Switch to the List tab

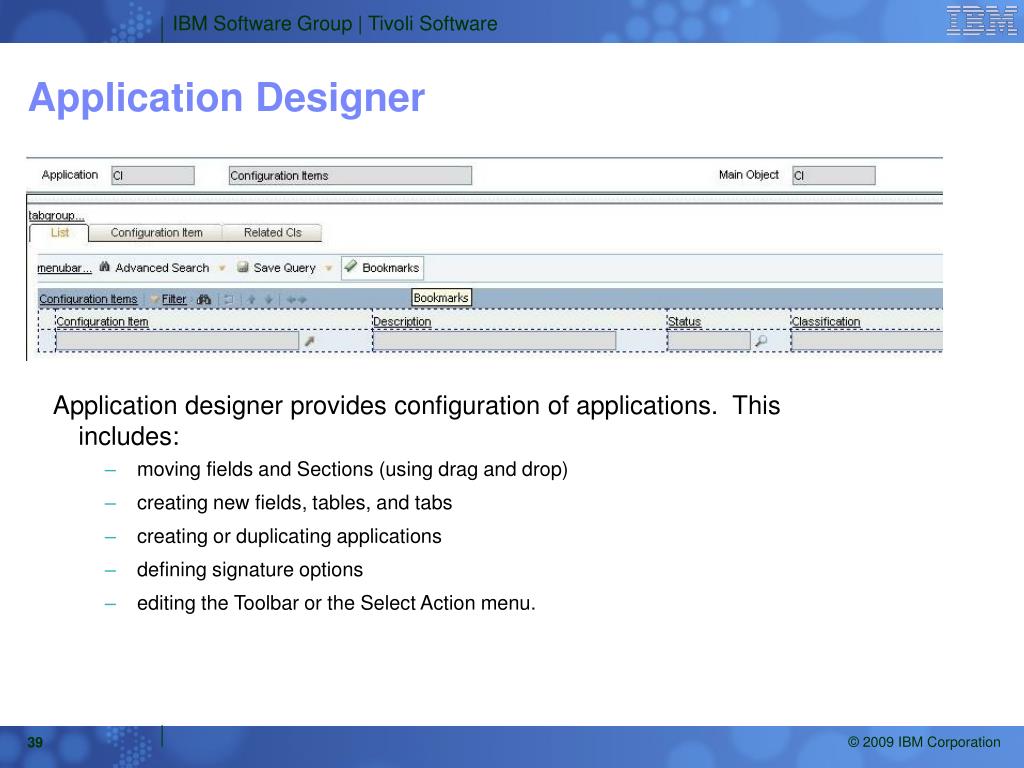(59, 232)
